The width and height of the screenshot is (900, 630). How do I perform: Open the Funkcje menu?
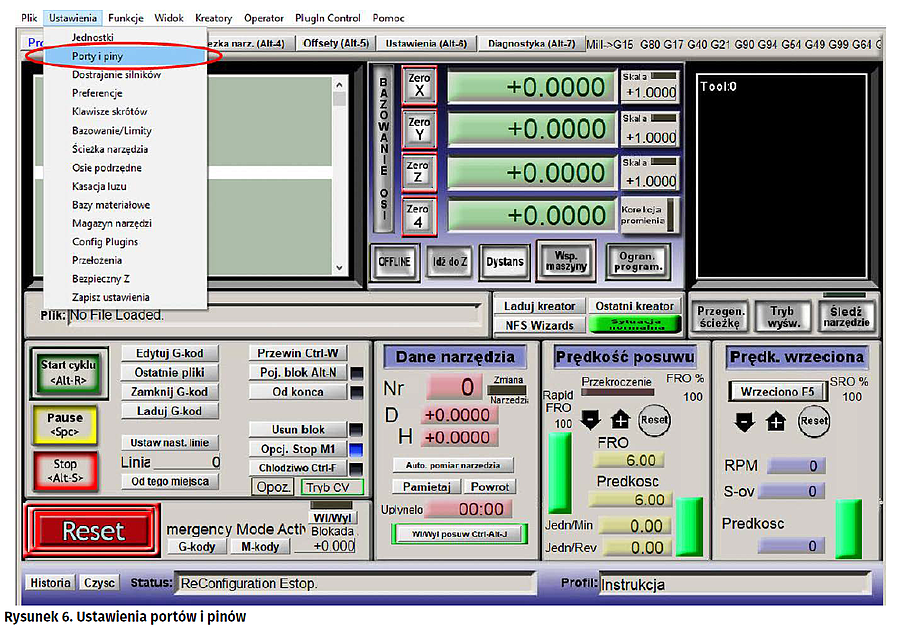pyautogui.click(x=126, y=18)
